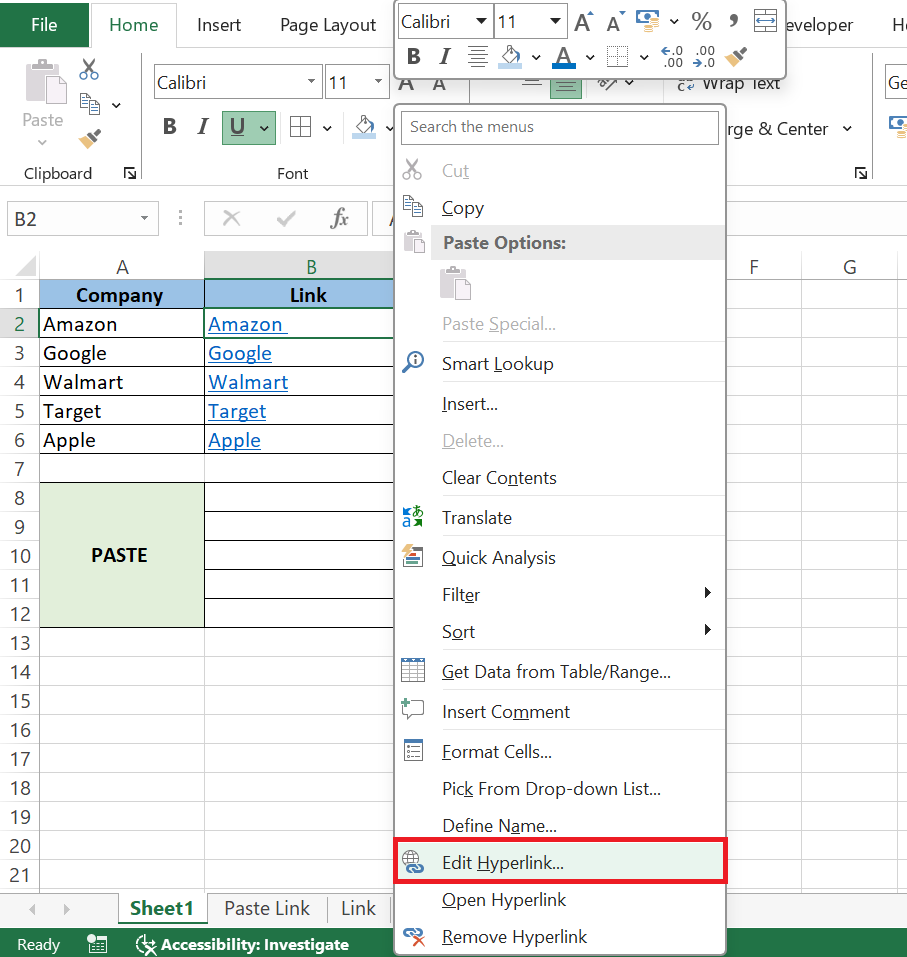Click Decrease Font Size in the mini toolbar
Image resolution: width=907 pixels, height=957 pixels.
[x=615, y=22]
